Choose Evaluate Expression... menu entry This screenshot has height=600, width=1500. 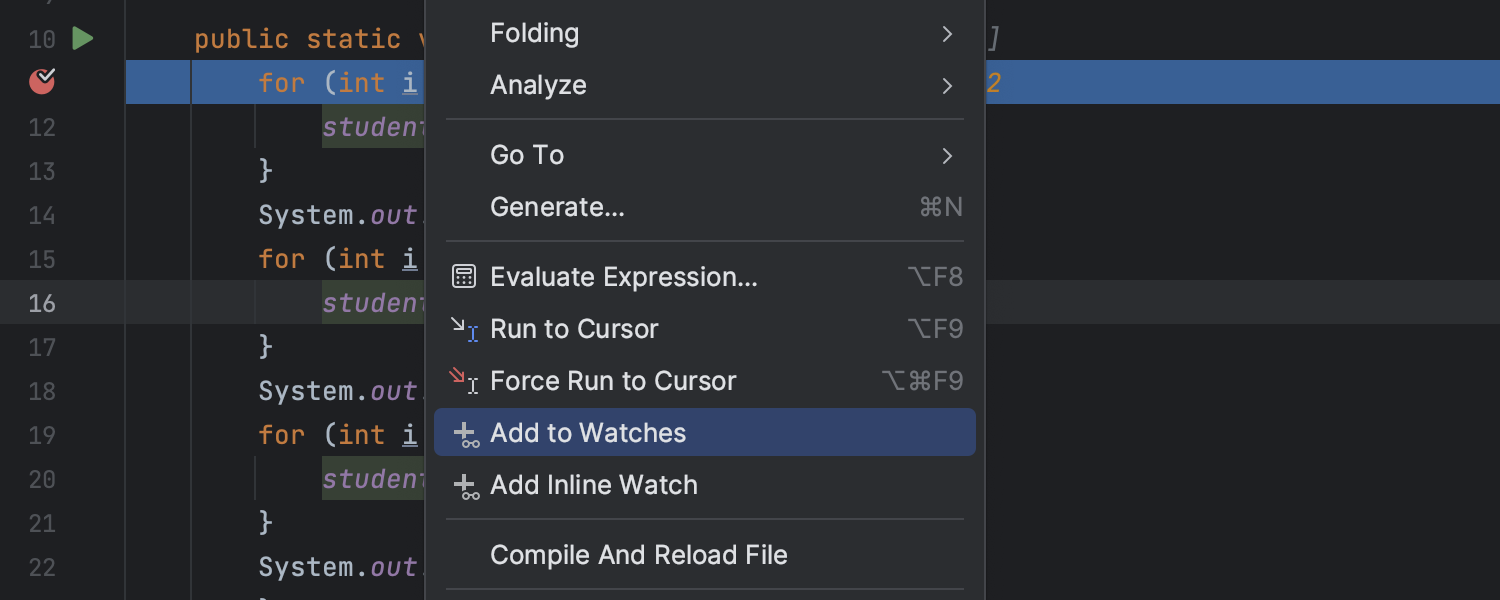(705, 277)
